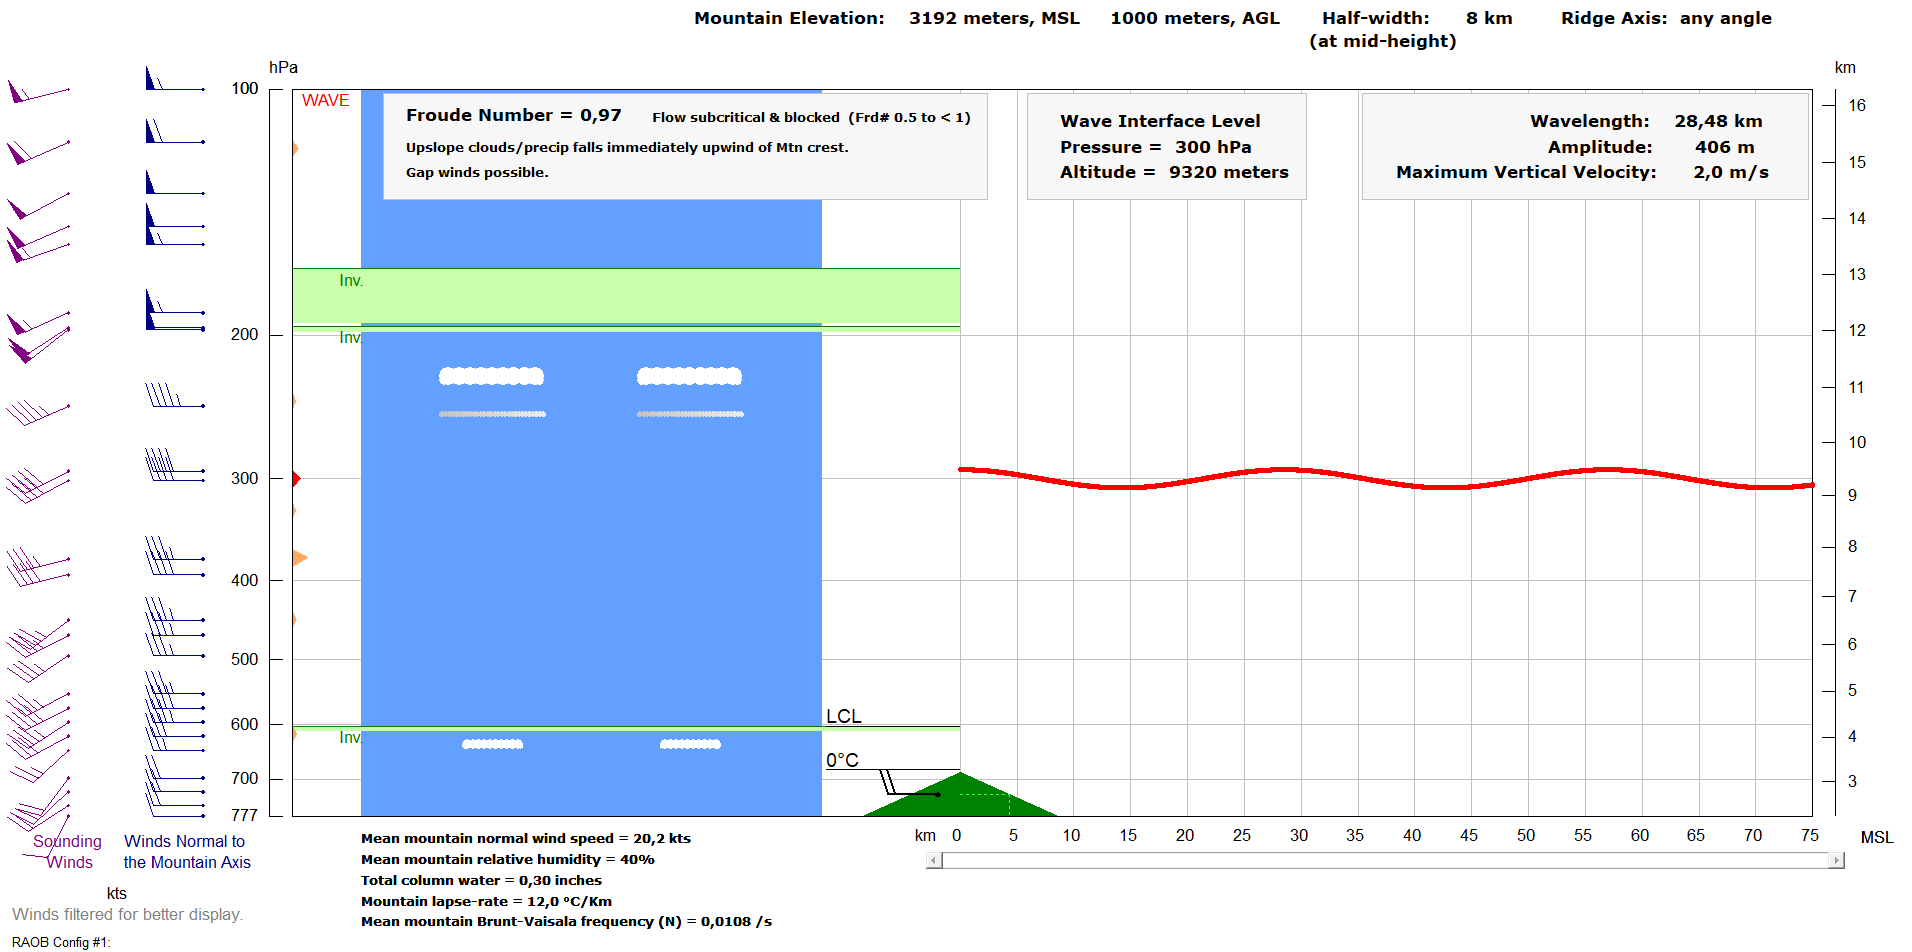Click the Wave Interface Level panel
This screenshot has height=952, width=1912.
pos(1166,146)
